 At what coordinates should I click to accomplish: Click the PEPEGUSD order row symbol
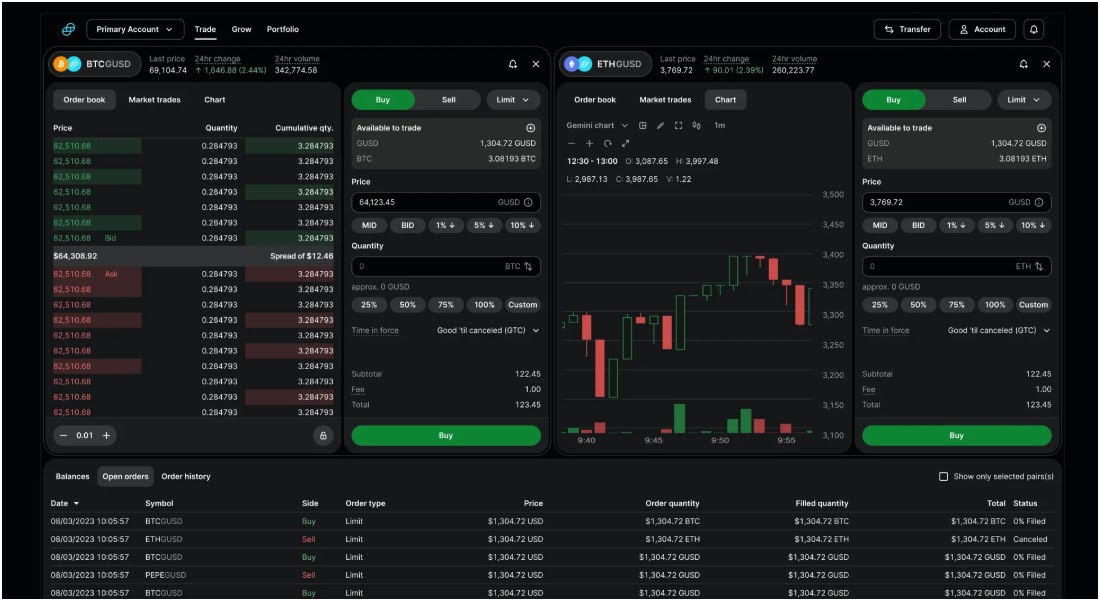tap(166, 575)
